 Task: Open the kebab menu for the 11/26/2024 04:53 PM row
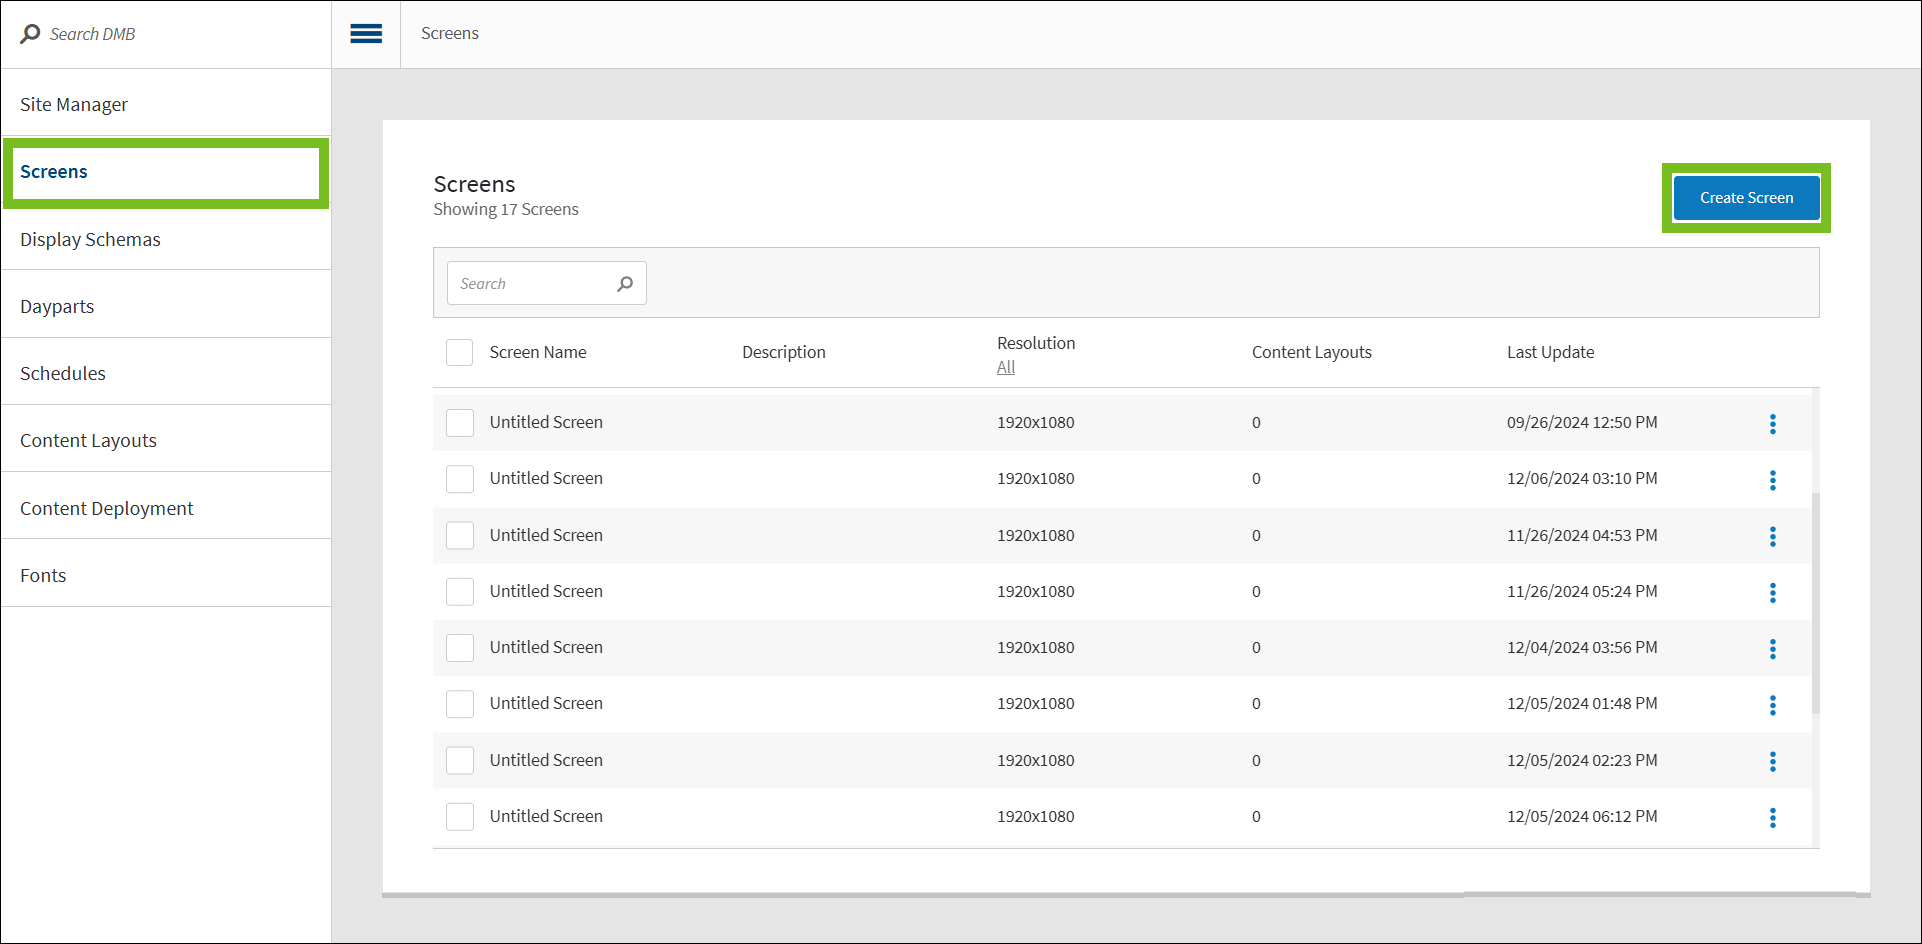(1772, 537)
